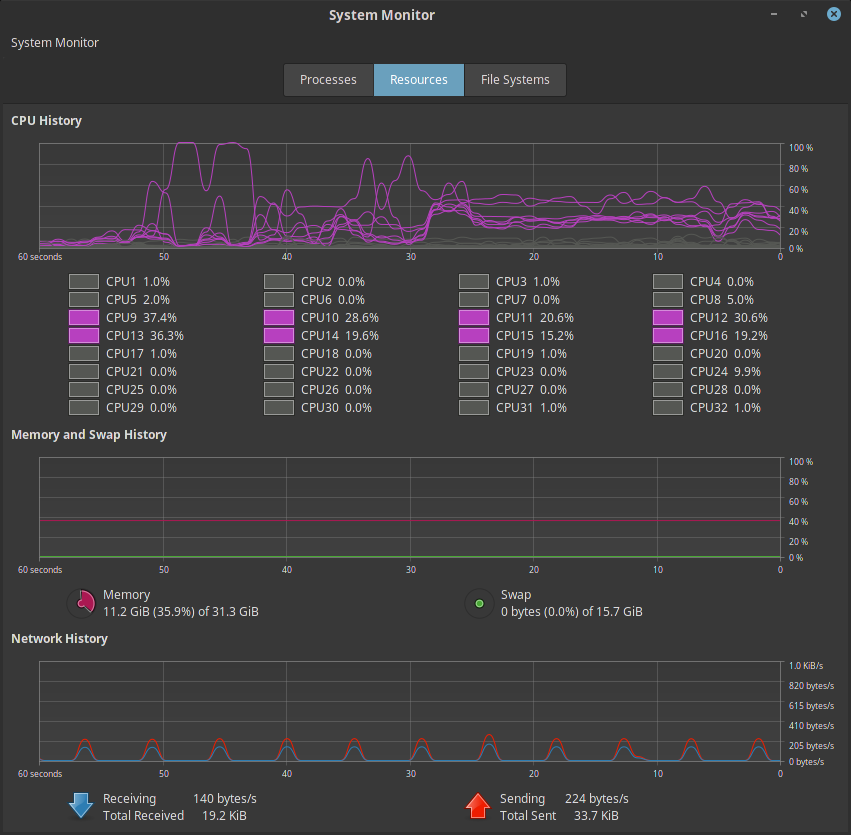Click the Total Received value text
Screen dimensions: 851x835
pyautogui.click(x=223, y=815)
